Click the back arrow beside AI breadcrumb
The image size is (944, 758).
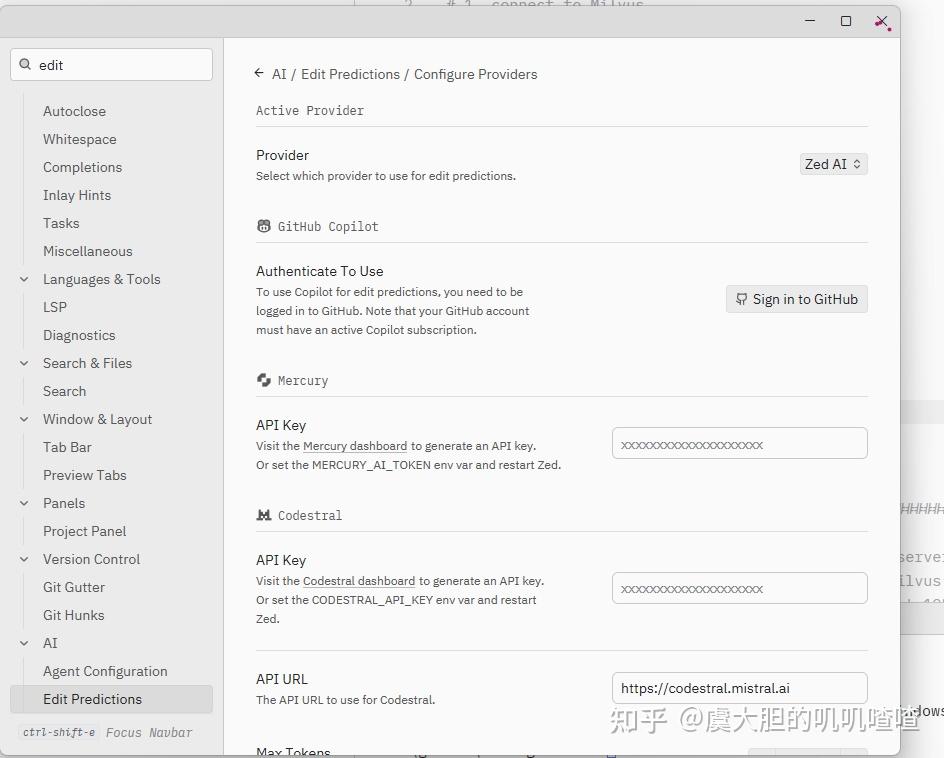point(259,73)
